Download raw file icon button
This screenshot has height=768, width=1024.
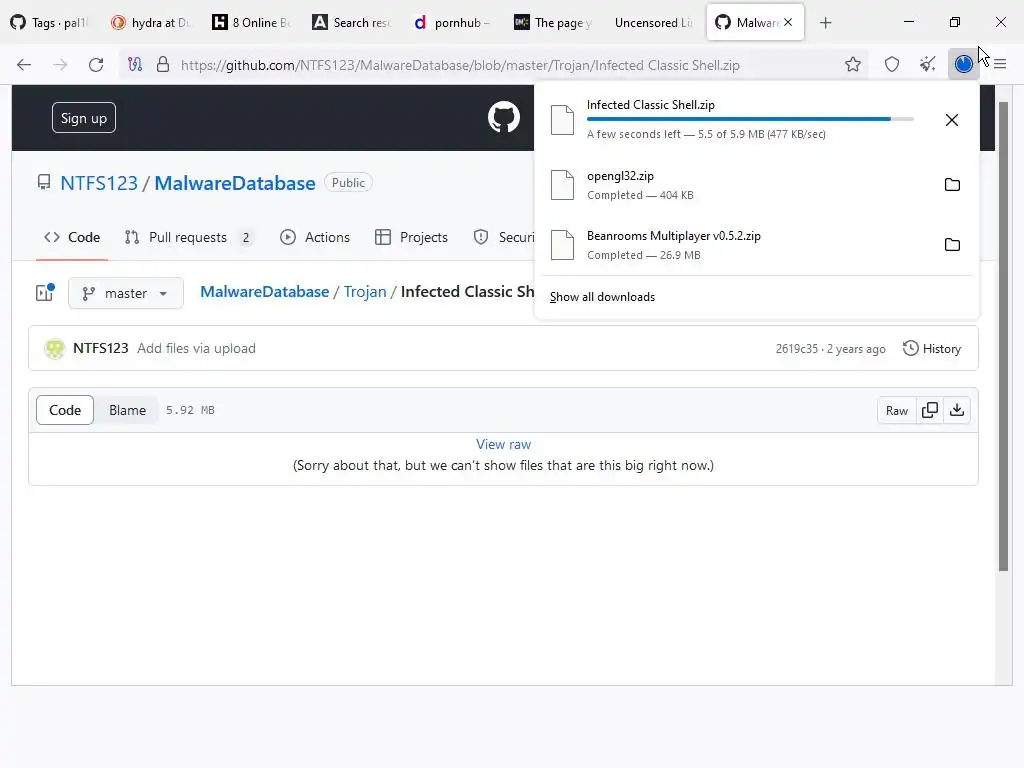pos(957,410)
